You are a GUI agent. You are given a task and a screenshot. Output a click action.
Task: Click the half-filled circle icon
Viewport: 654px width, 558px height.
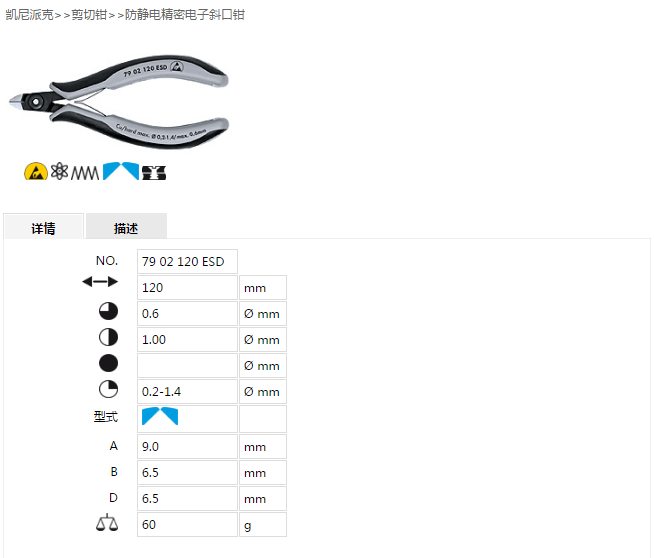108,337
